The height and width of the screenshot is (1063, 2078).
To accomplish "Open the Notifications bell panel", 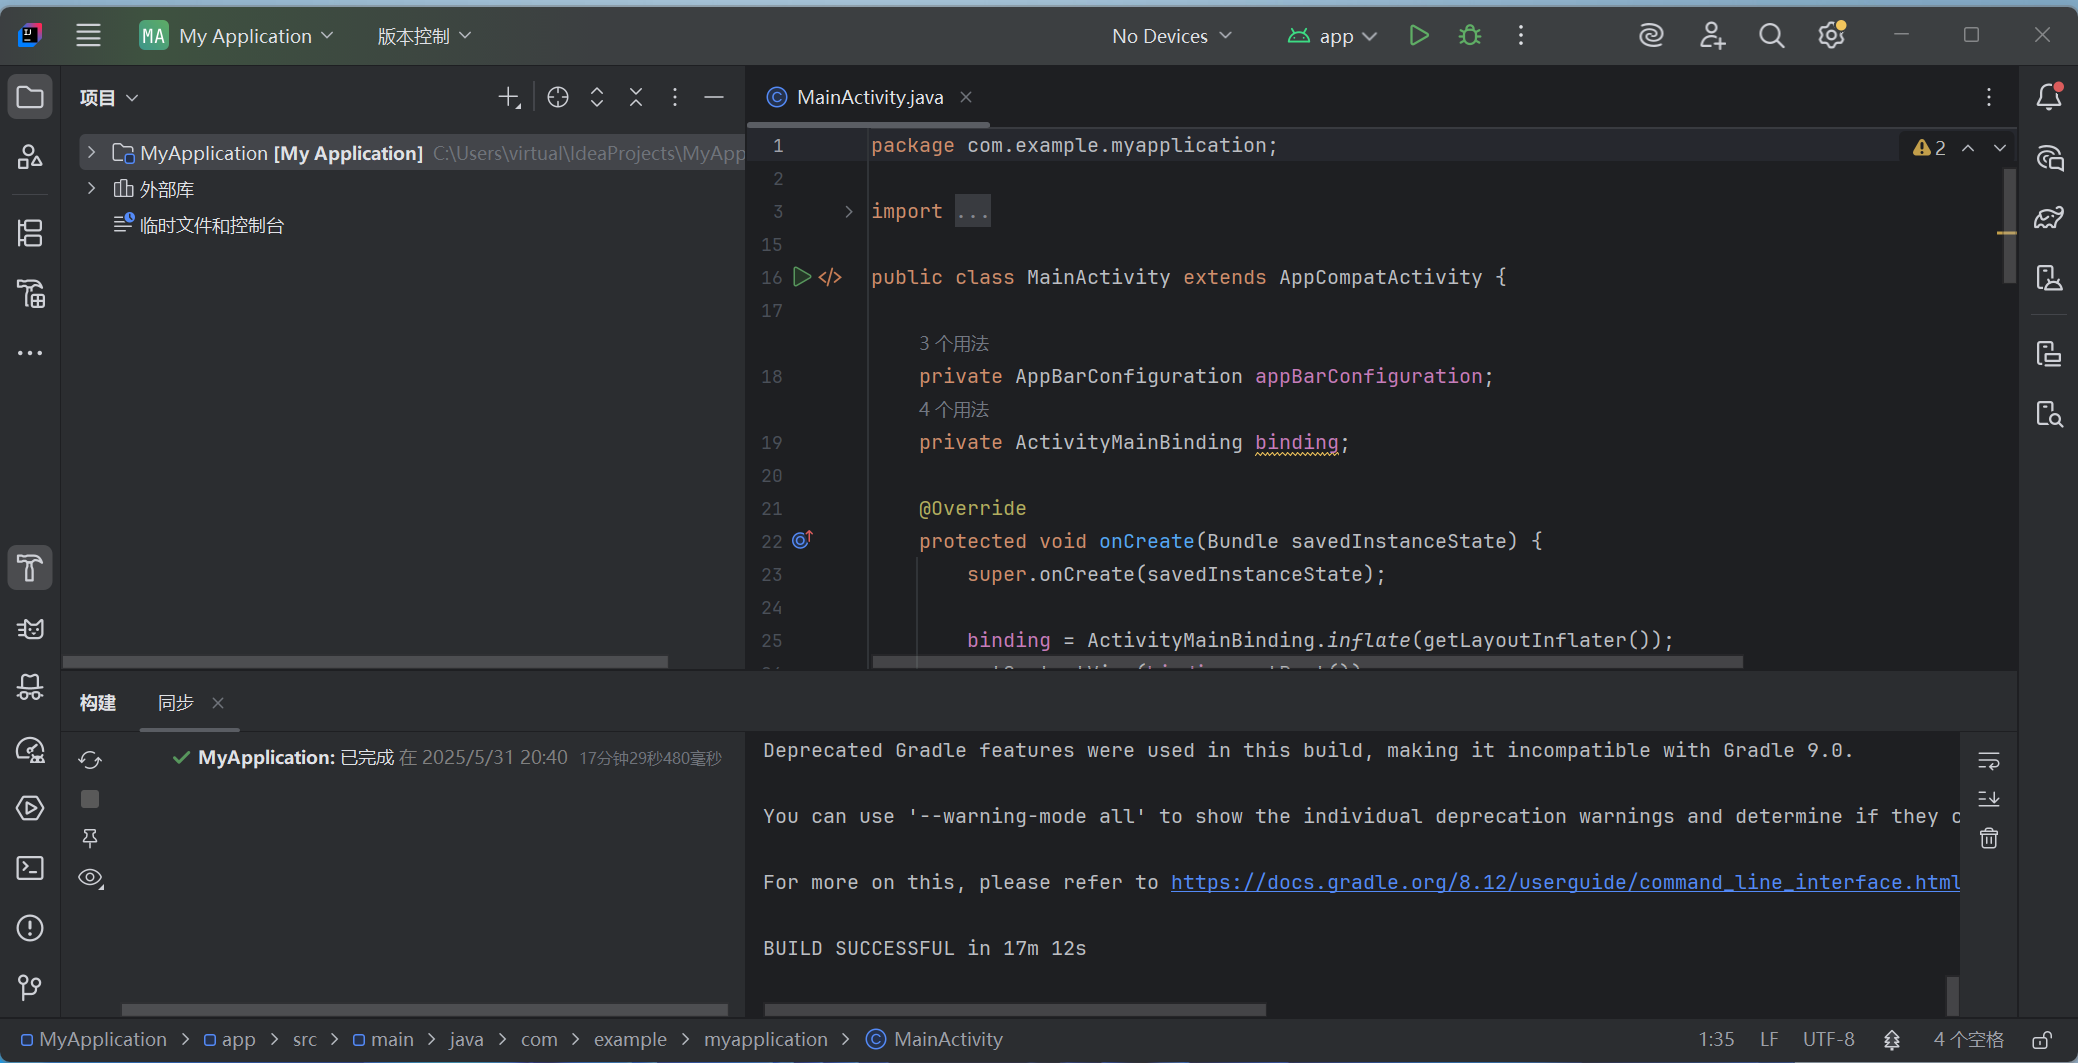I will click(2048, 97).
